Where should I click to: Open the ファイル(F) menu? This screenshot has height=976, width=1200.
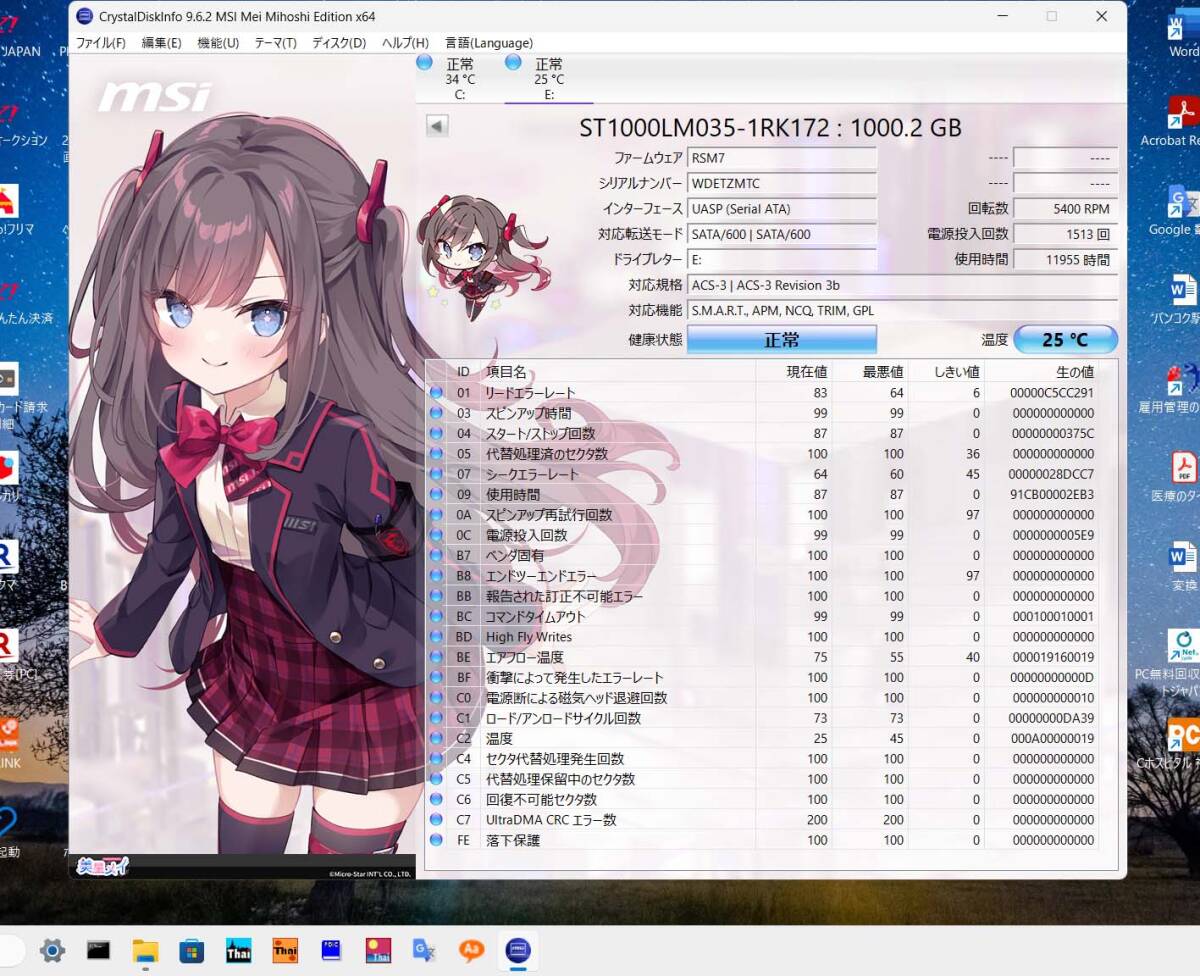[x=100, y=43]
